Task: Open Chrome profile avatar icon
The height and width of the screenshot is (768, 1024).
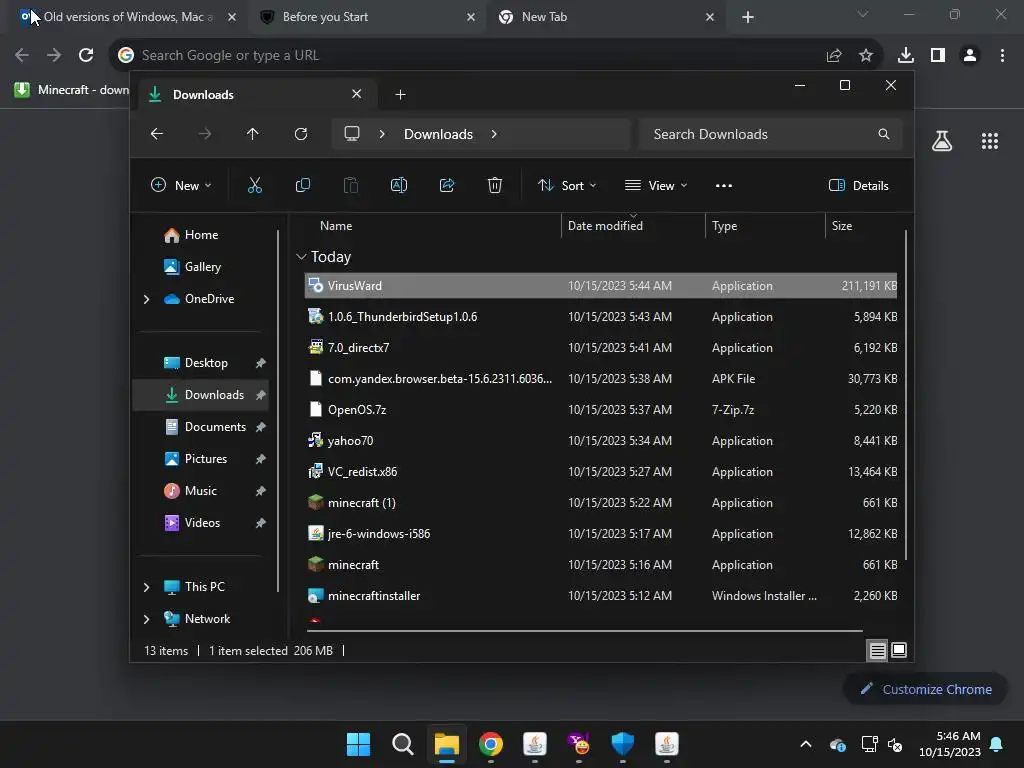Action: [970, 55]
